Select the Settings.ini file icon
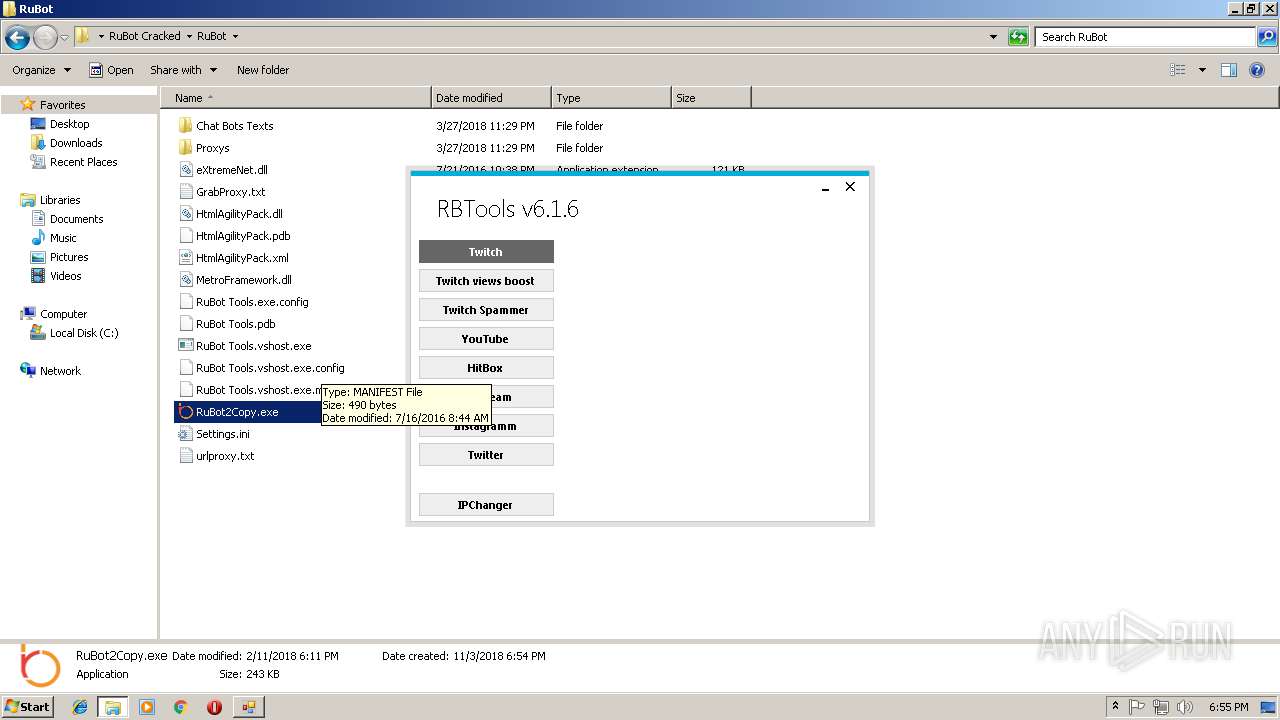Viewport: 1280px width, 720px height. (x=185, y=434)
